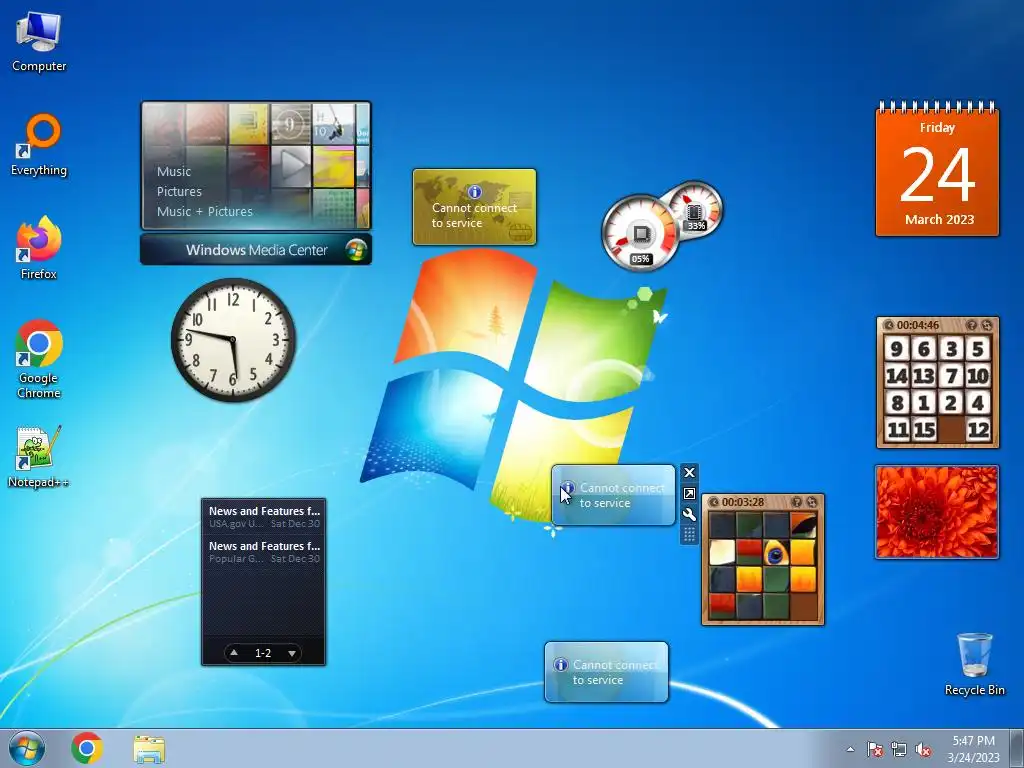1024x768 pixels.
Task: Click the 00:03:28 timer on picture puzzle
Action: [x=743, y=502]
